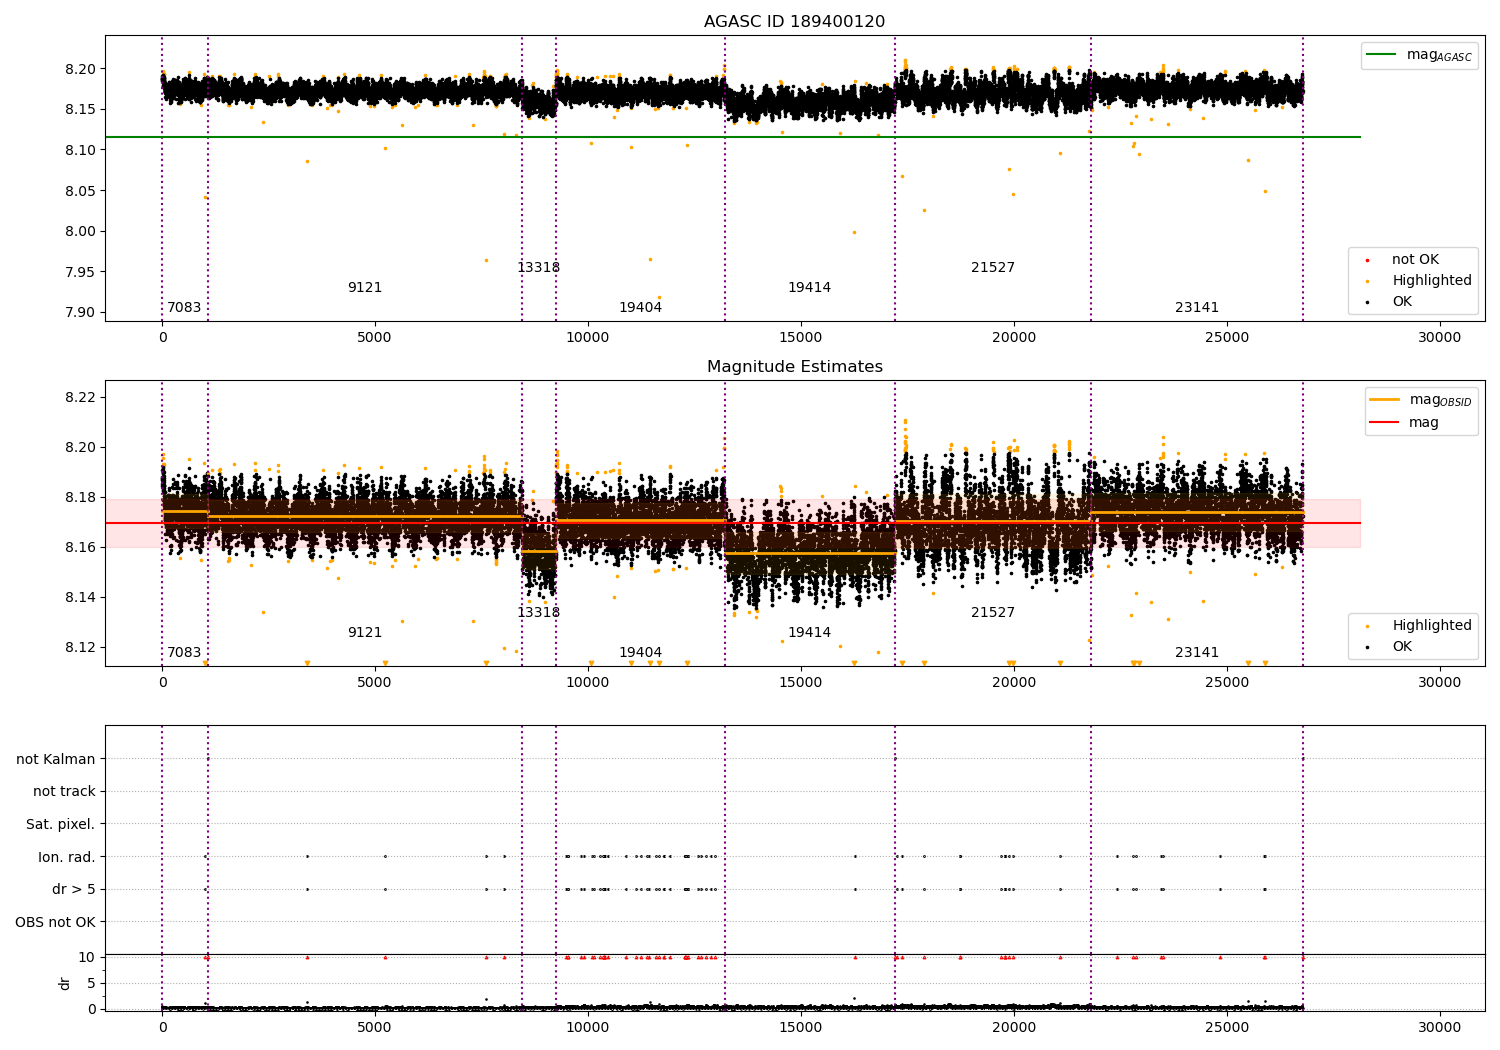This screenshot has height=1050, width=1500.
Task: Click the 'Sat. pixel.' row label
Action: click(61, 824)
